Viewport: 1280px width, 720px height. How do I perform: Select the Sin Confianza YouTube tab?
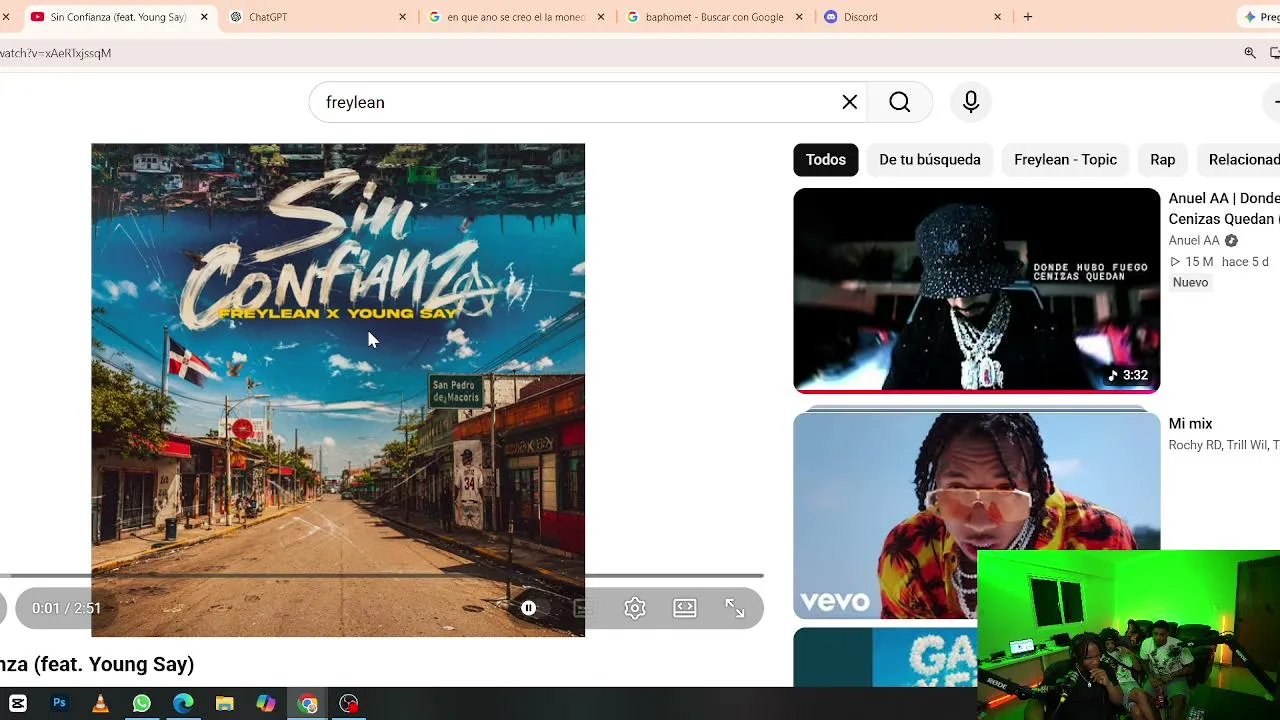point(120,17)
